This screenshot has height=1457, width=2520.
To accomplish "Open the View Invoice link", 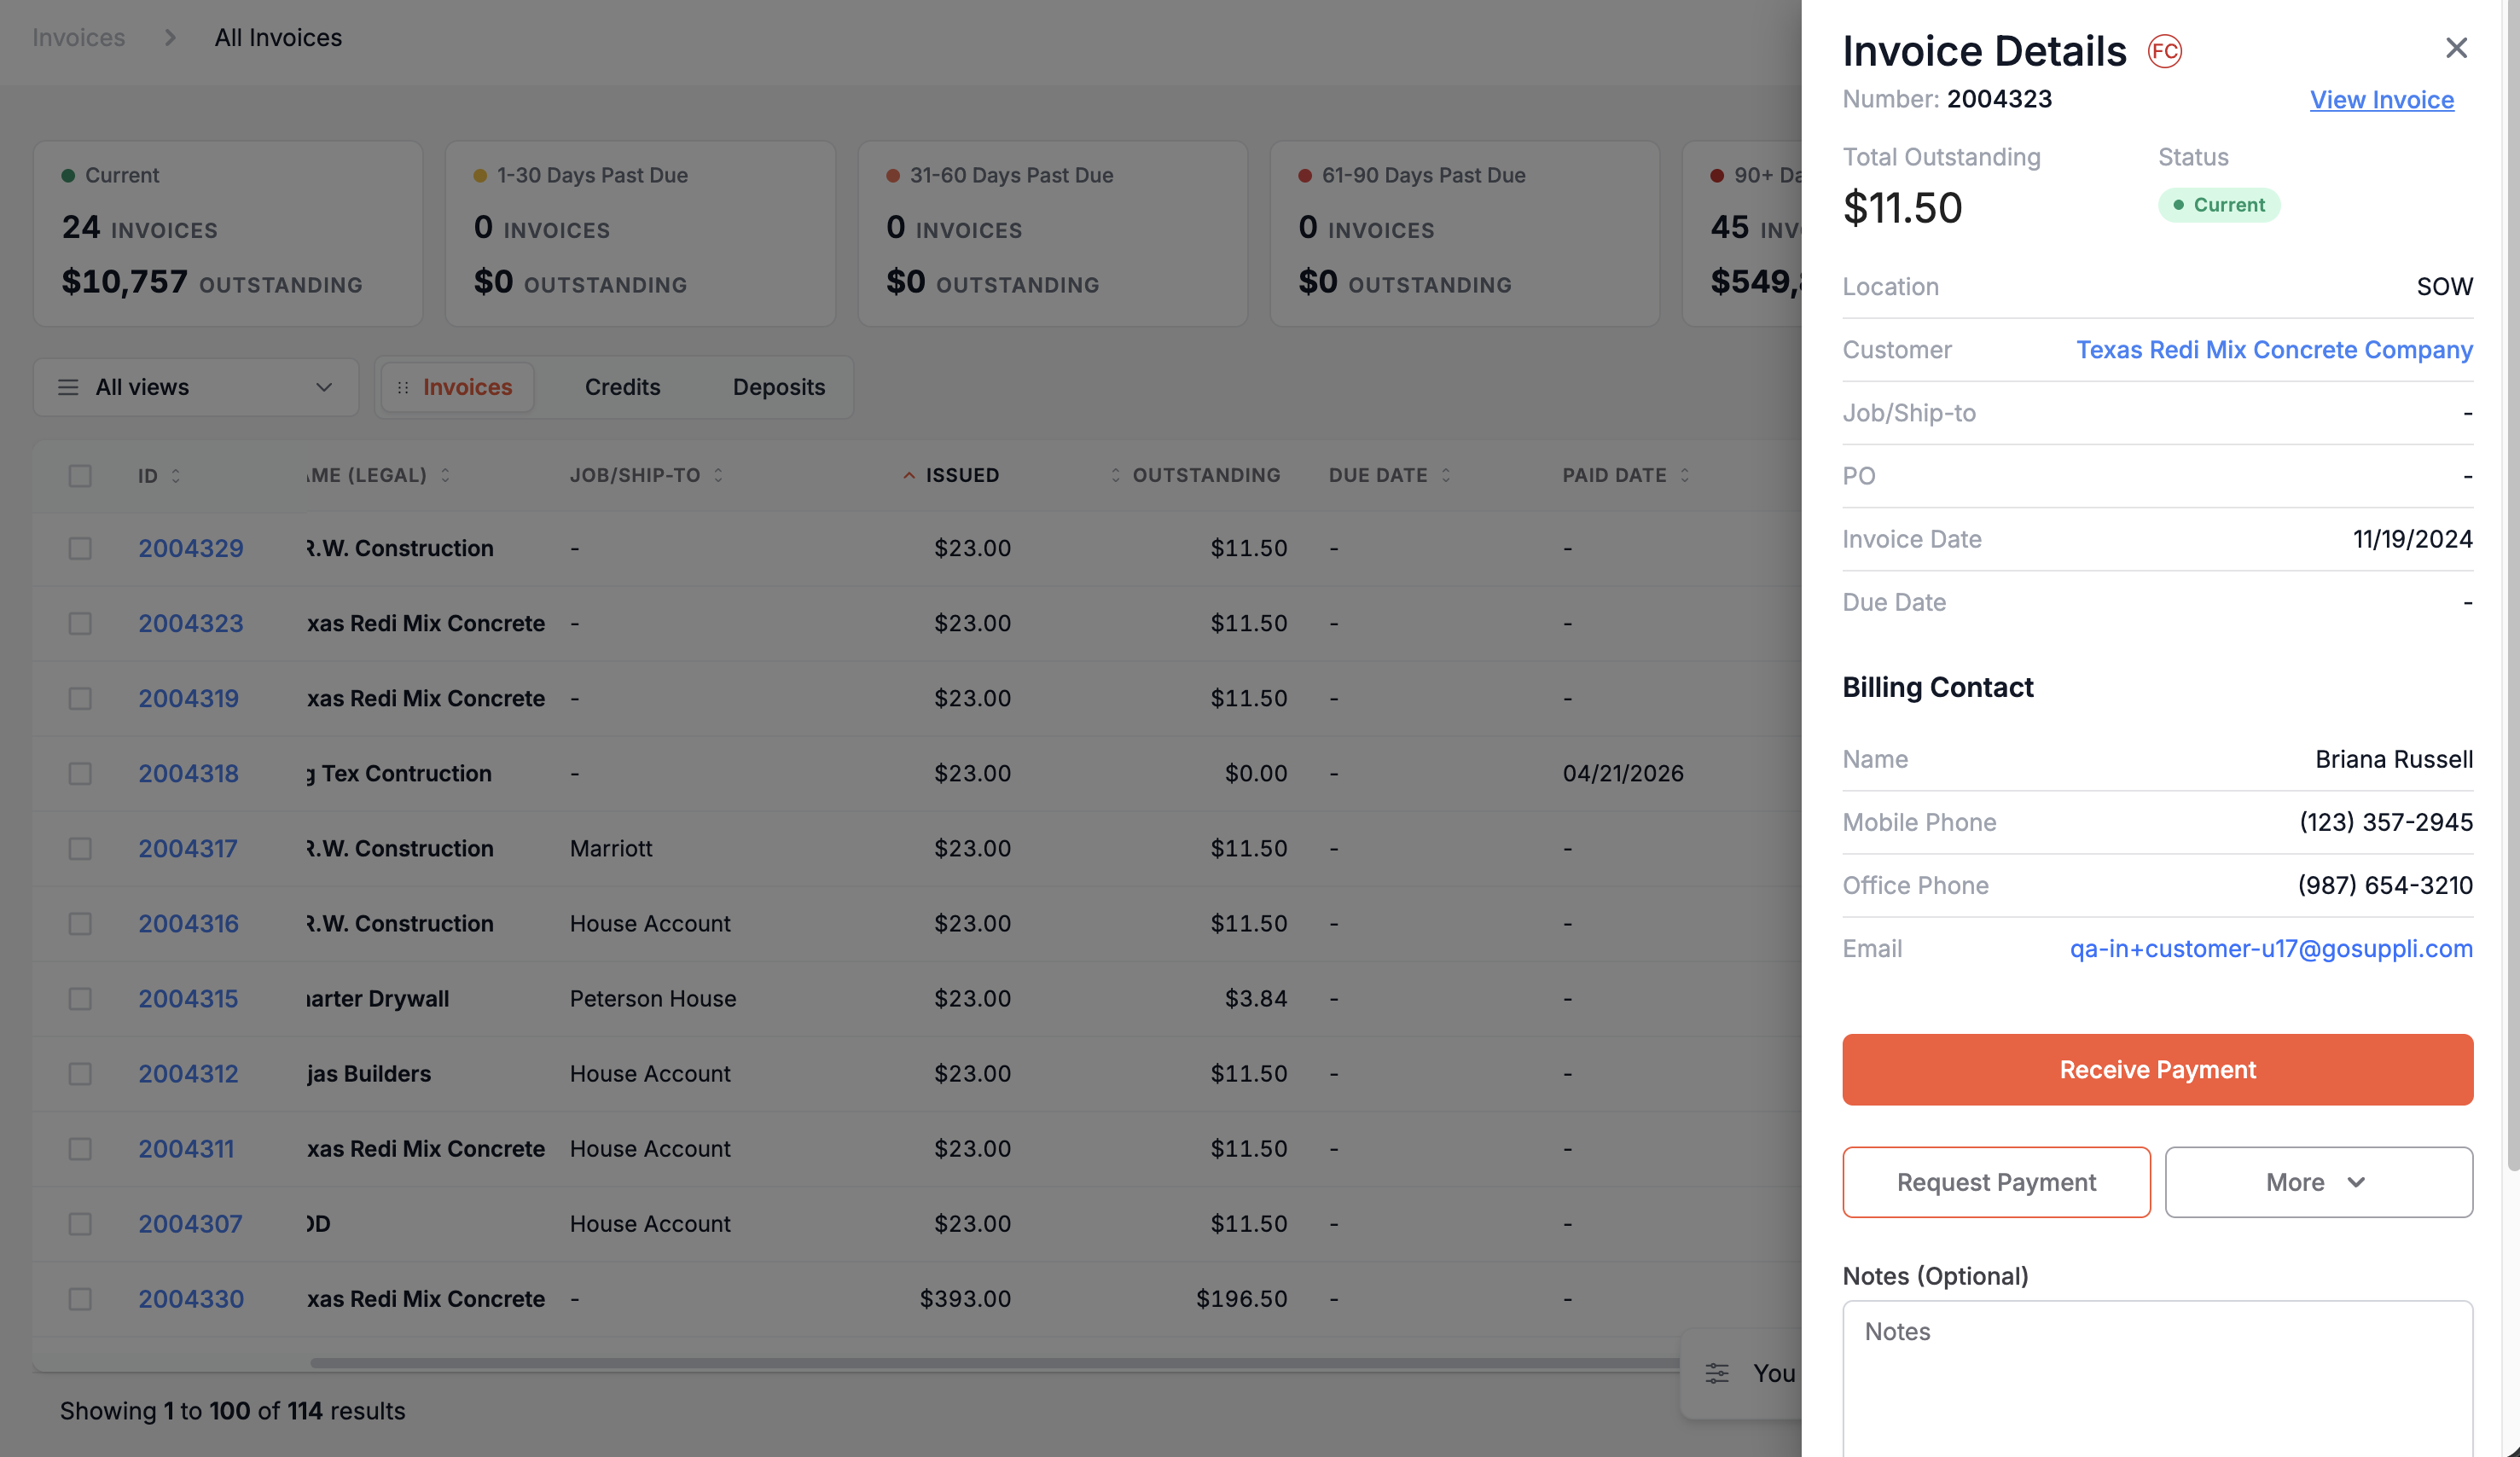I will pyautogui.click(x=2381, y=100).
